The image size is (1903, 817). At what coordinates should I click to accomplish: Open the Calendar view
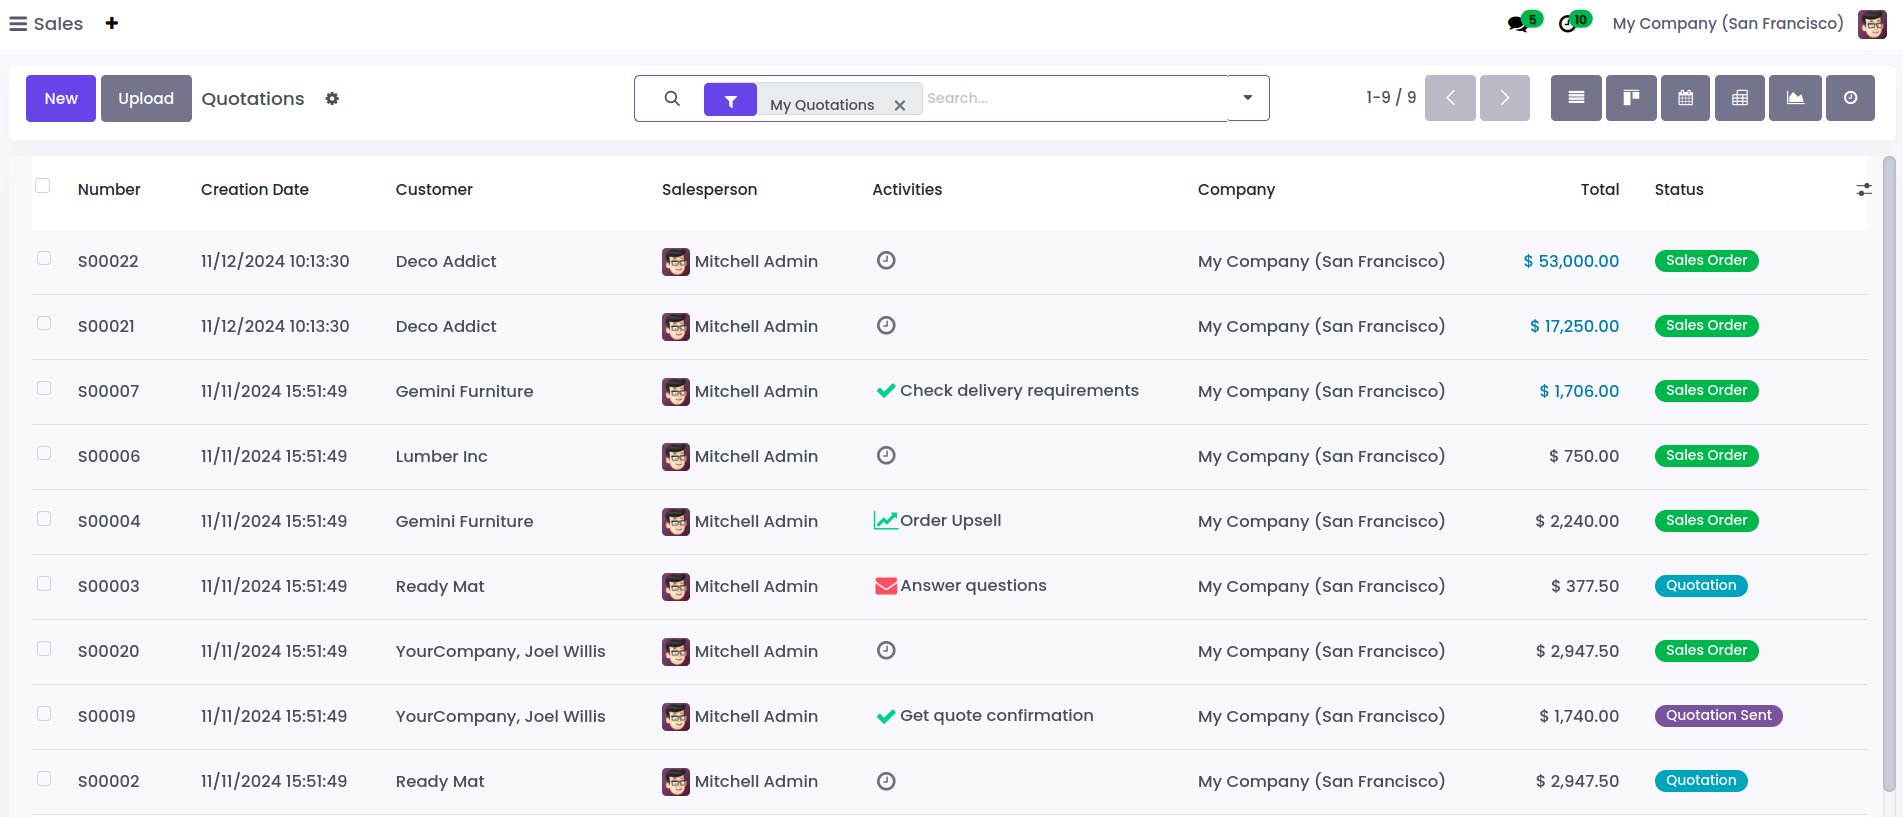pyautogui.click(x=1686, y=98)
